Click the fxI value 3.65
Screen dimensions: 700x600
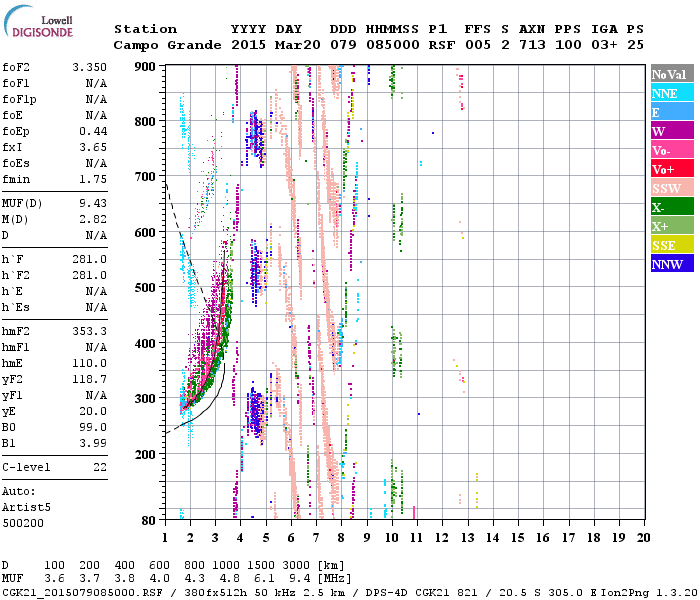[x=93, y=147]
